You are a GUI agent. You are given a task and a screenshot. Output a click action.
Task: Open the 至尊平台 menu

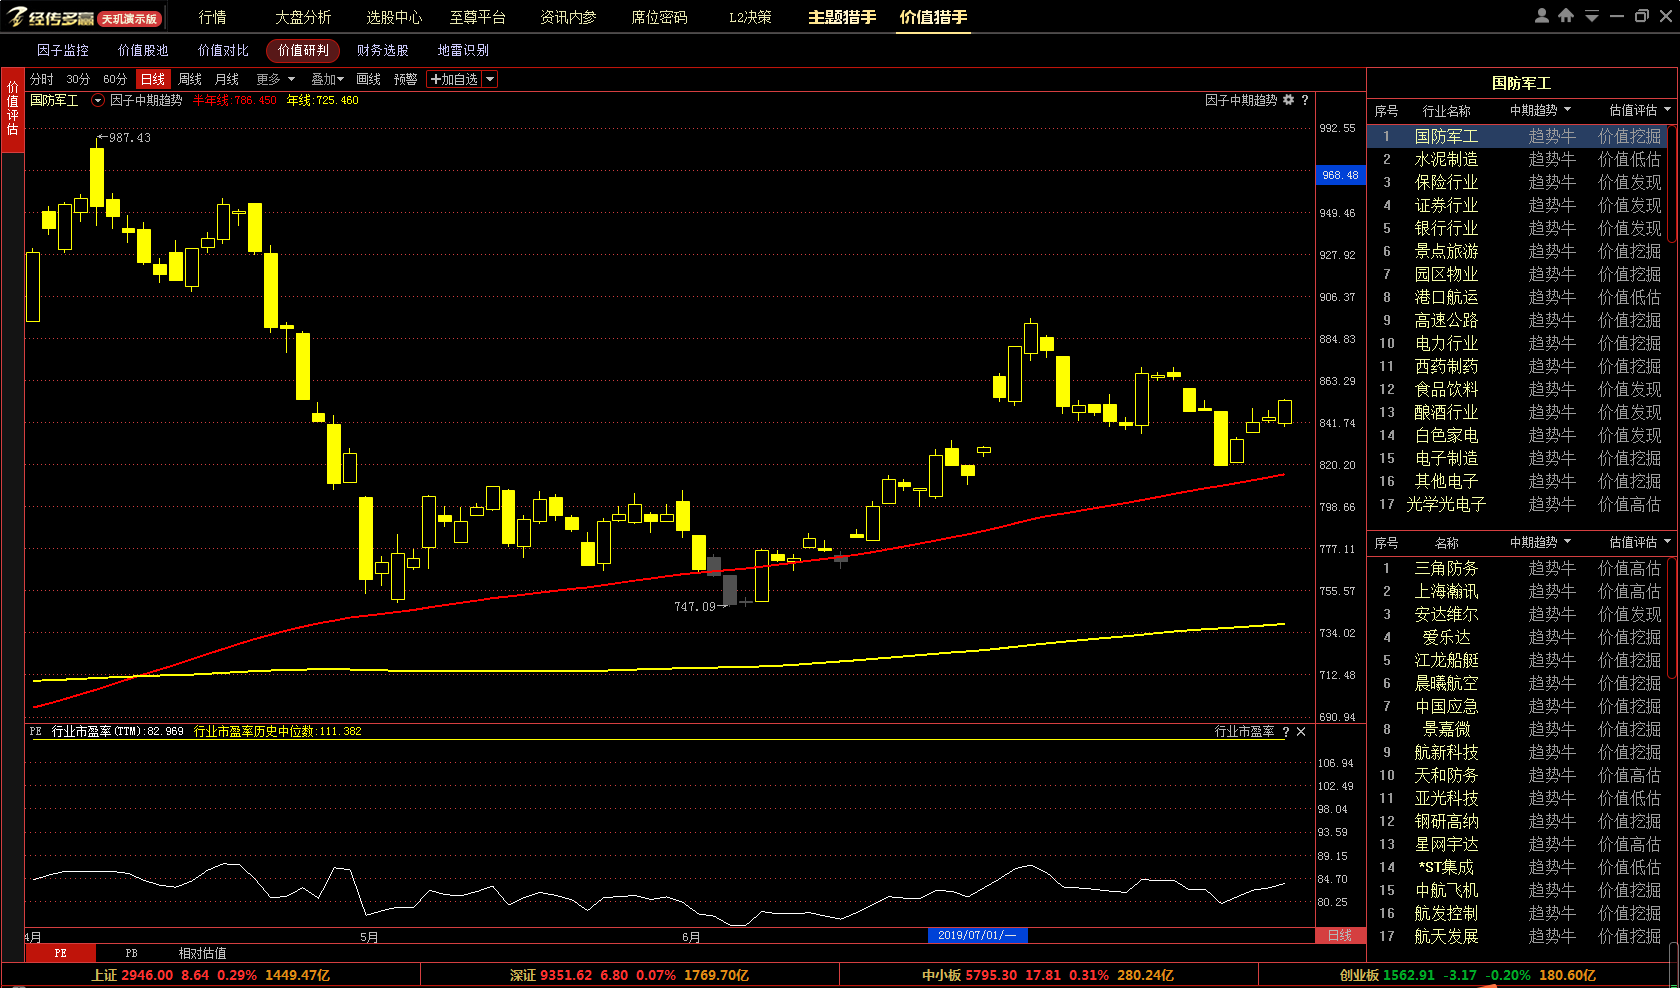click(477, 17)
